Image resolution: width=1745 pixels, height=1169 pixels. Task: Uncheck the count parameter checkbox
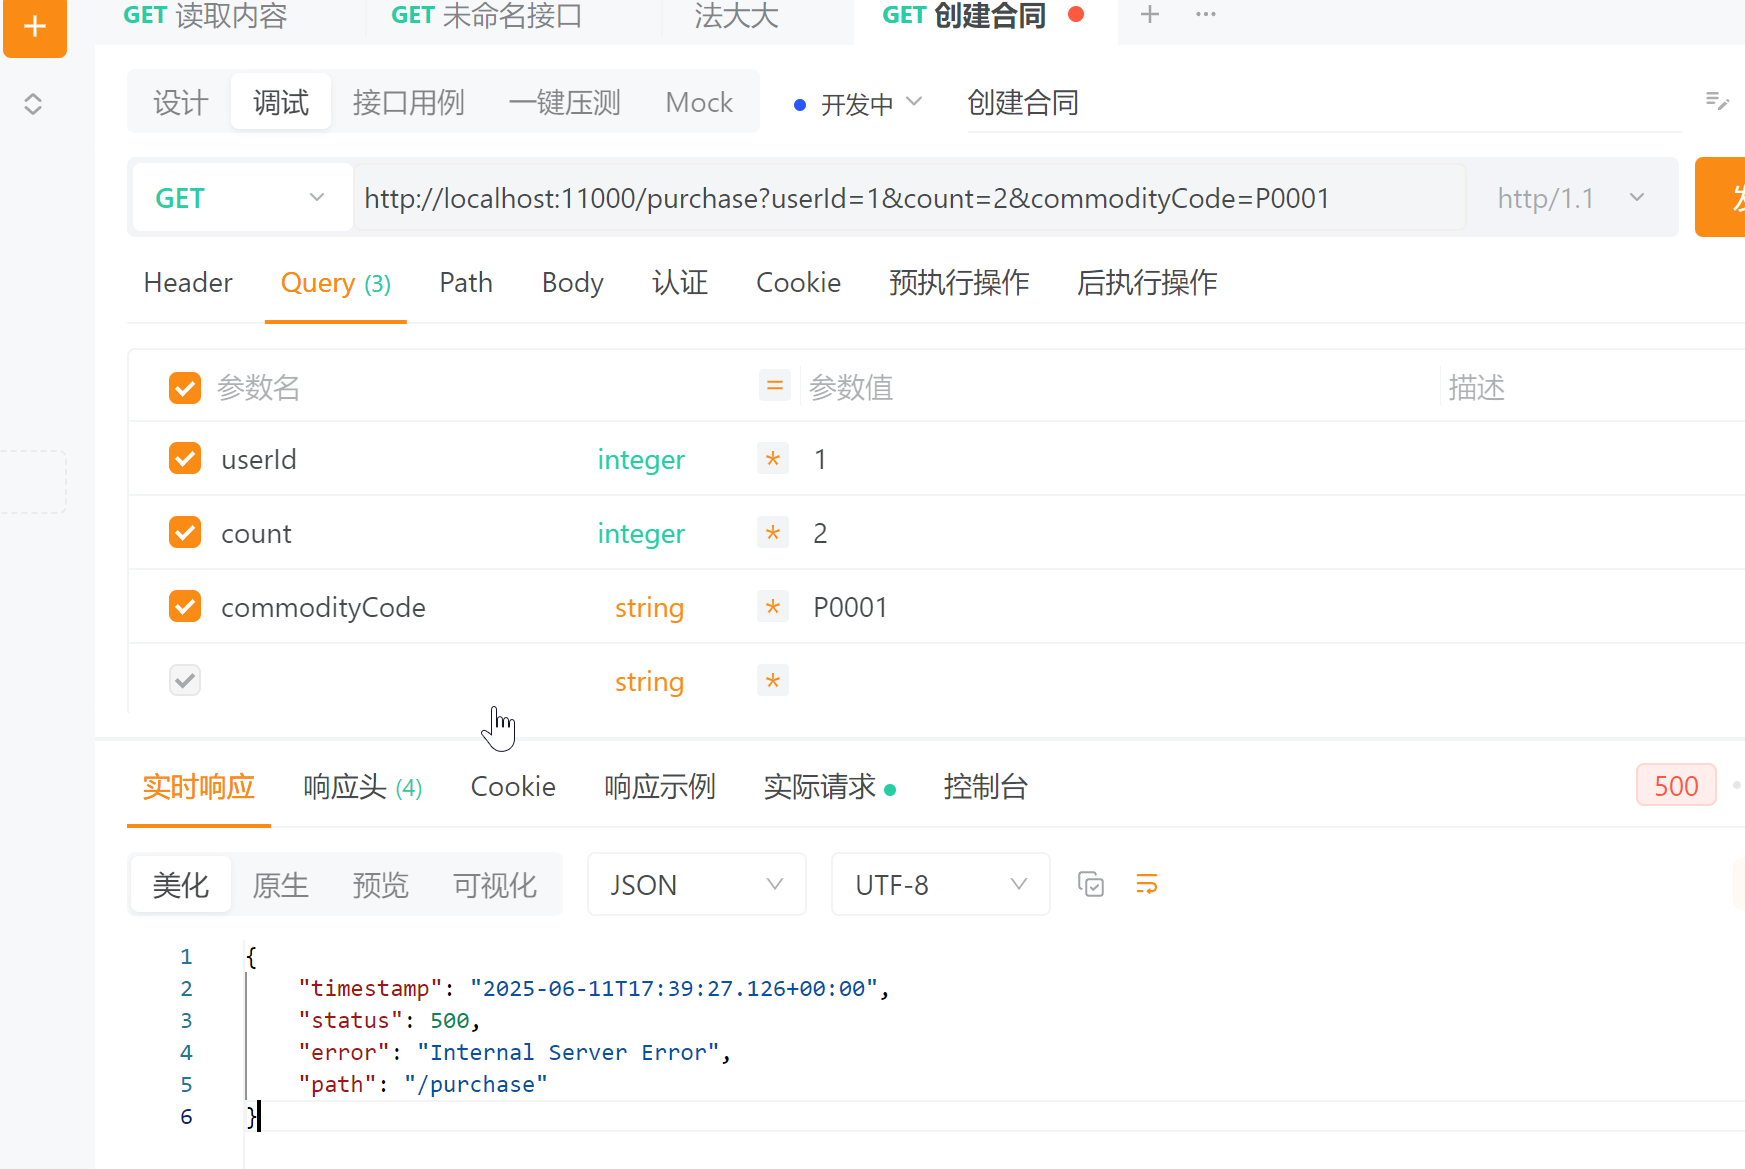[x=185, y=533]
